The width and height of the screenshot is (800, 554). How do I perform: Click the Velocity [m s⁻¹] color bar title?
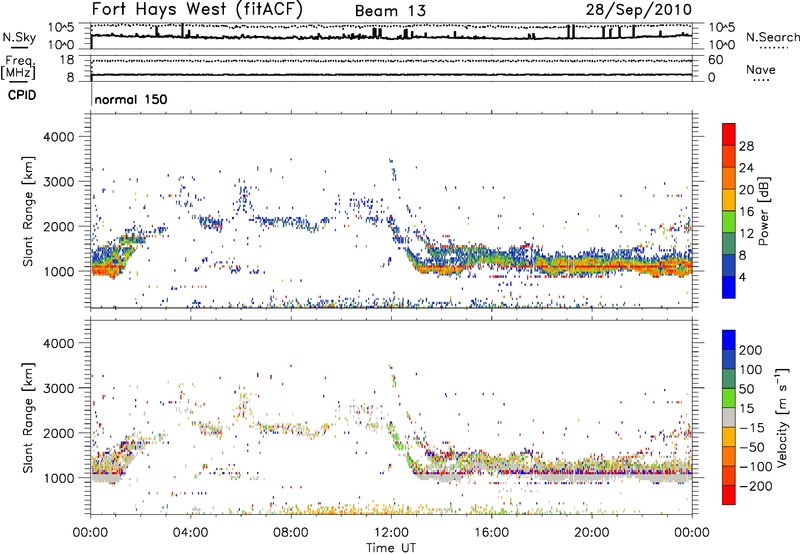point(782,418)
